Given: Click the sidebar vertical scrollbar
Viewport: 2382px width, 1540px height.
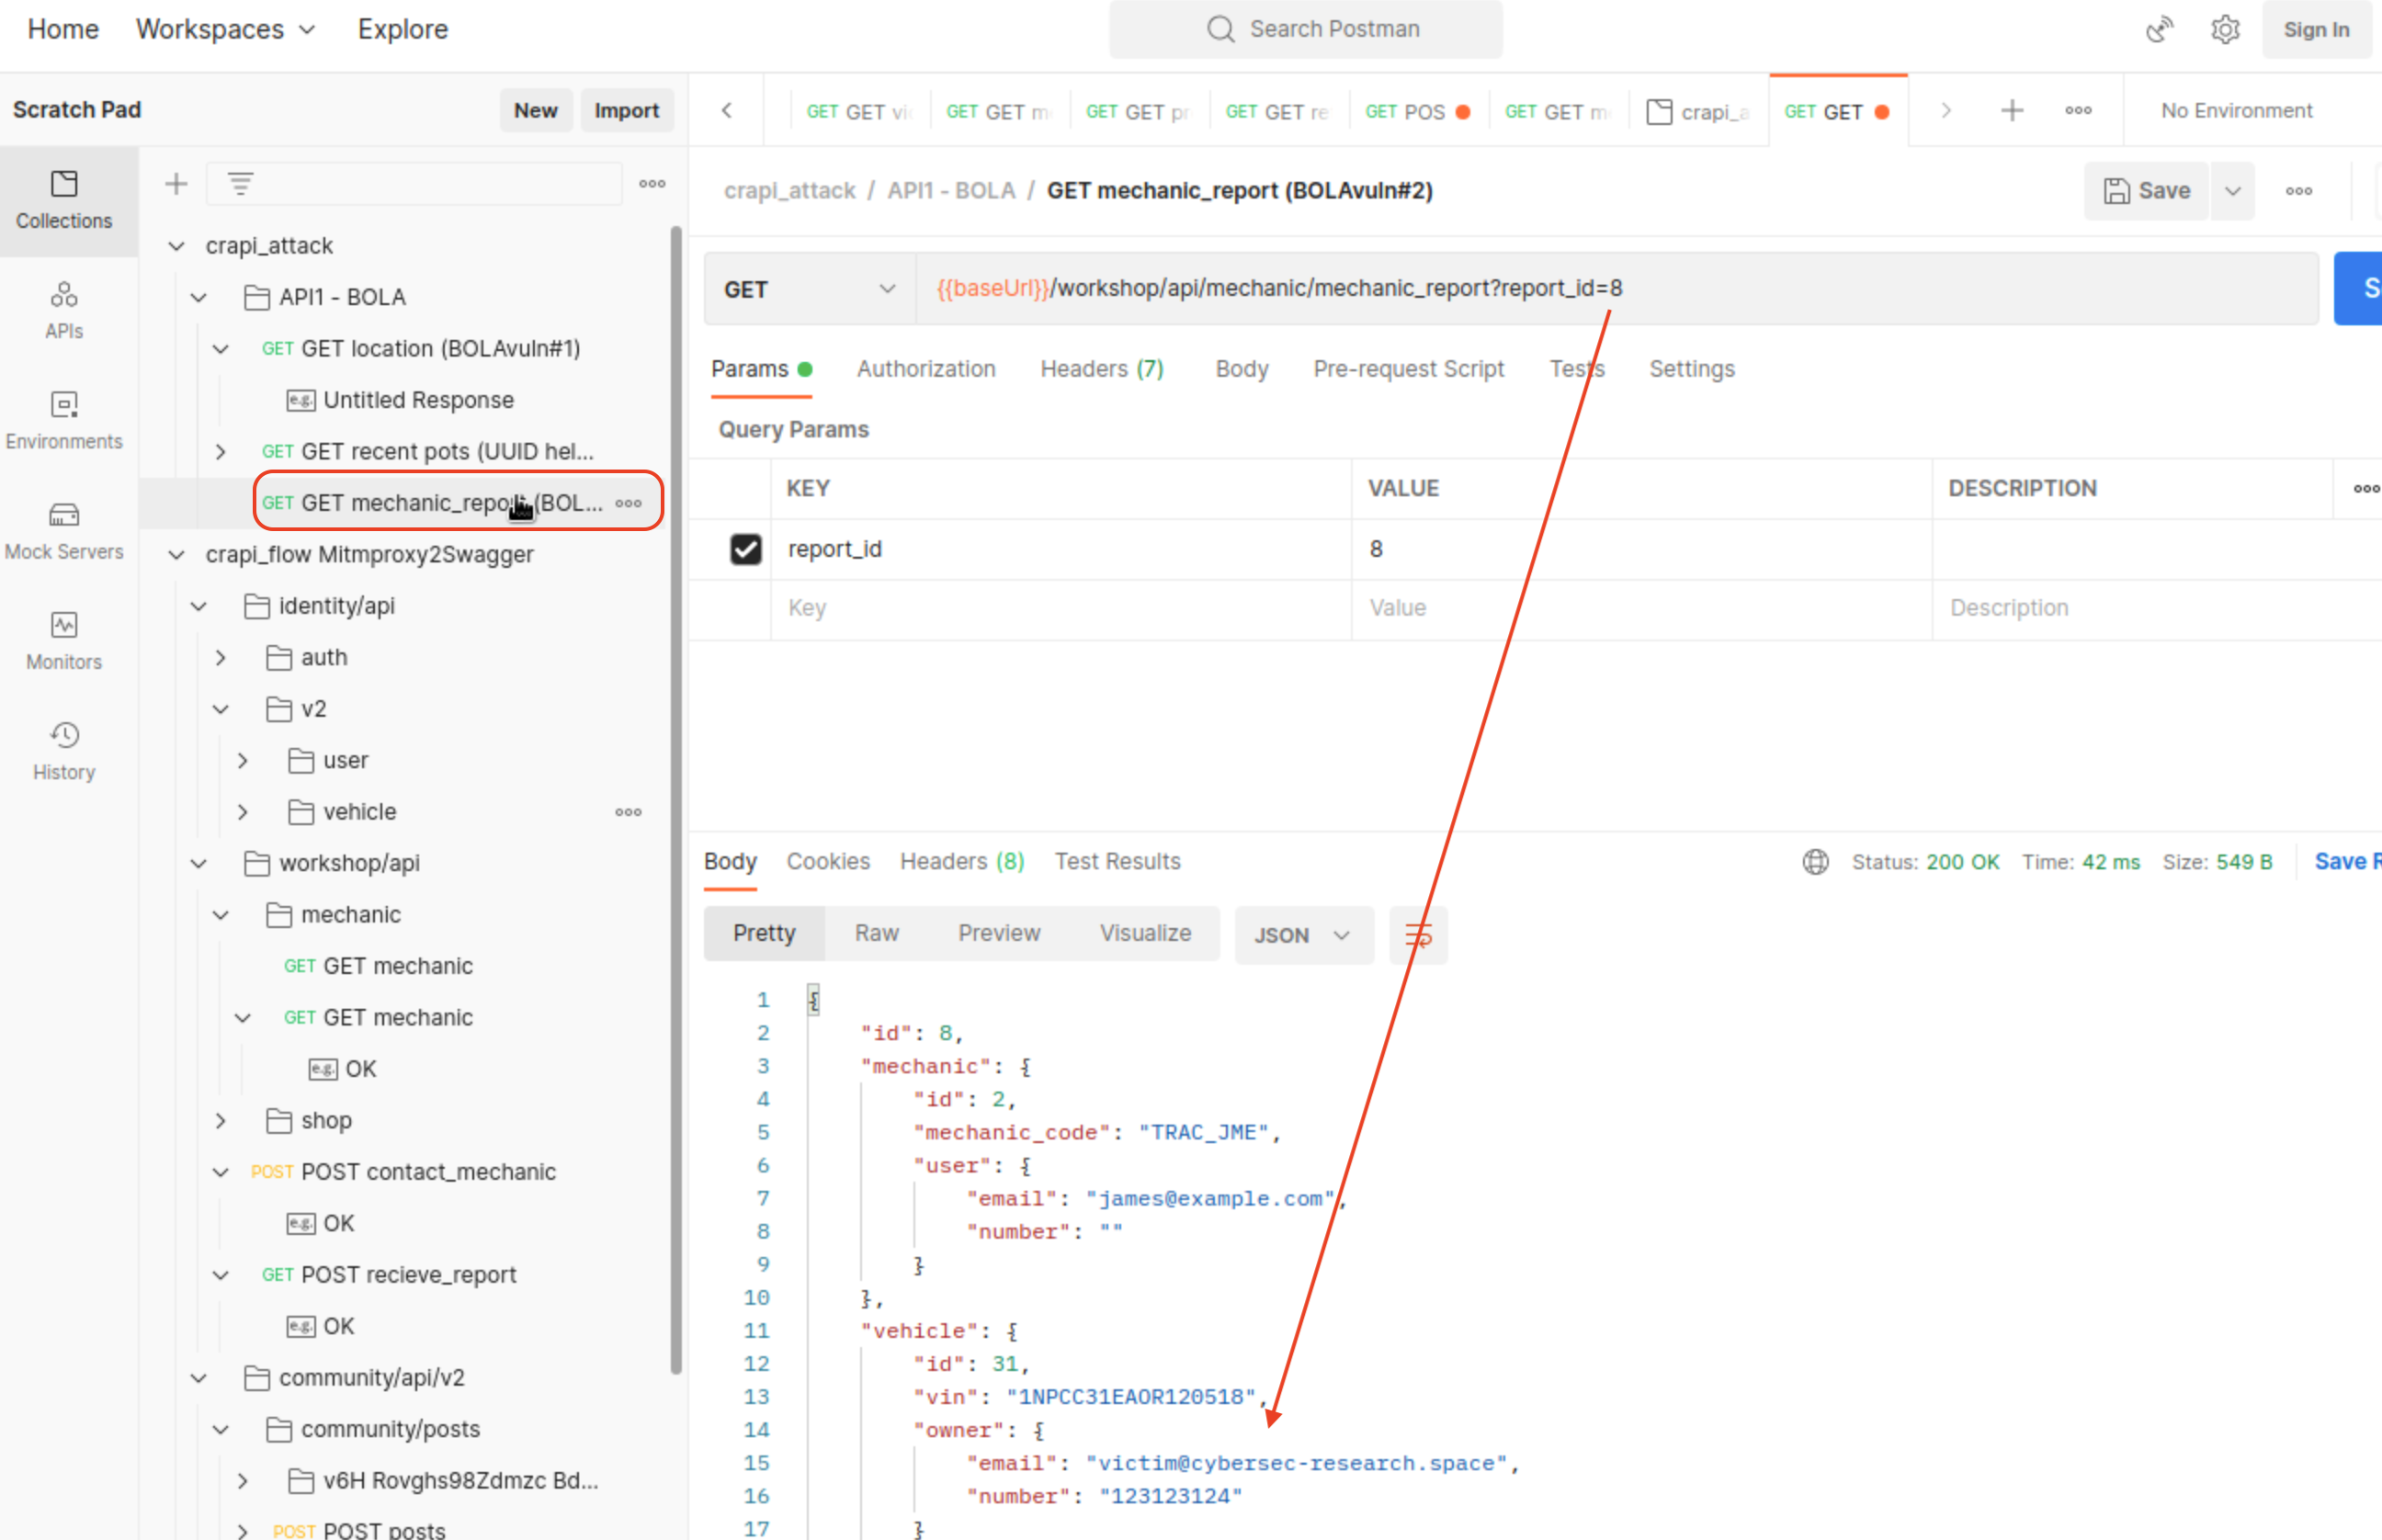Looking at the screenshot, I should [x=676, y=800].
